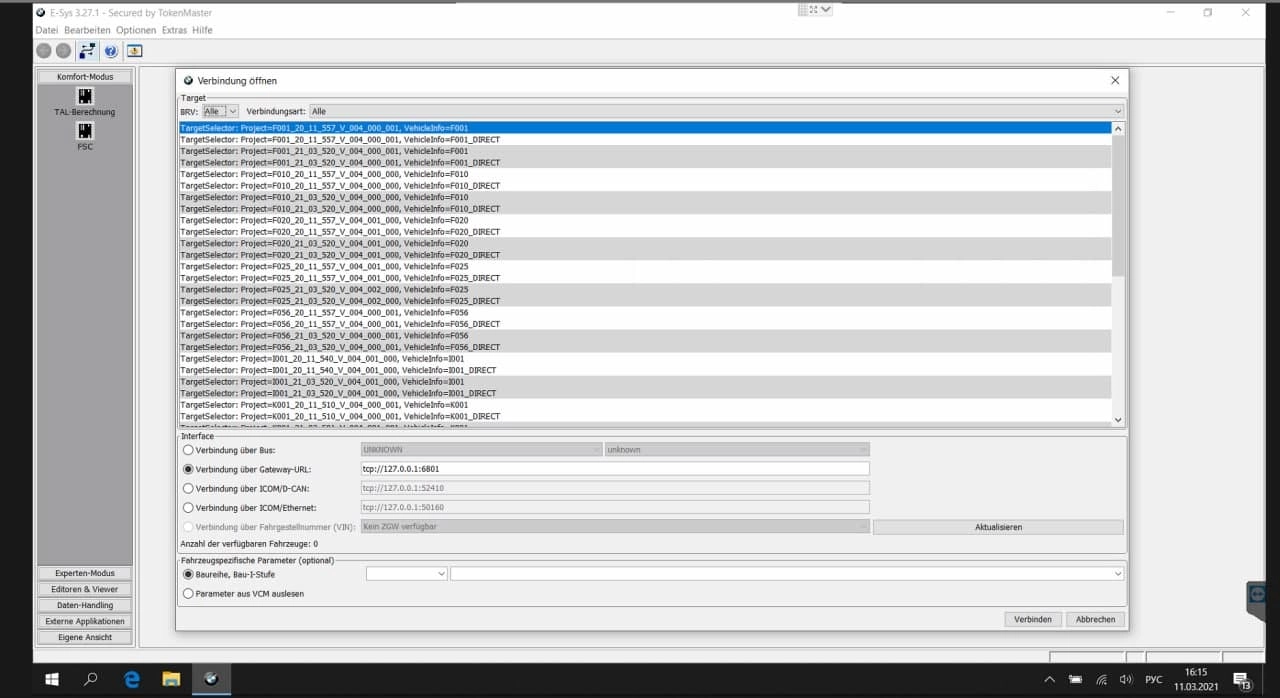Select row F020_21_03_520 with VehicleInfo=F020_DIRECT
This screenshot has width=1280, height=698.
click(645, 255)
